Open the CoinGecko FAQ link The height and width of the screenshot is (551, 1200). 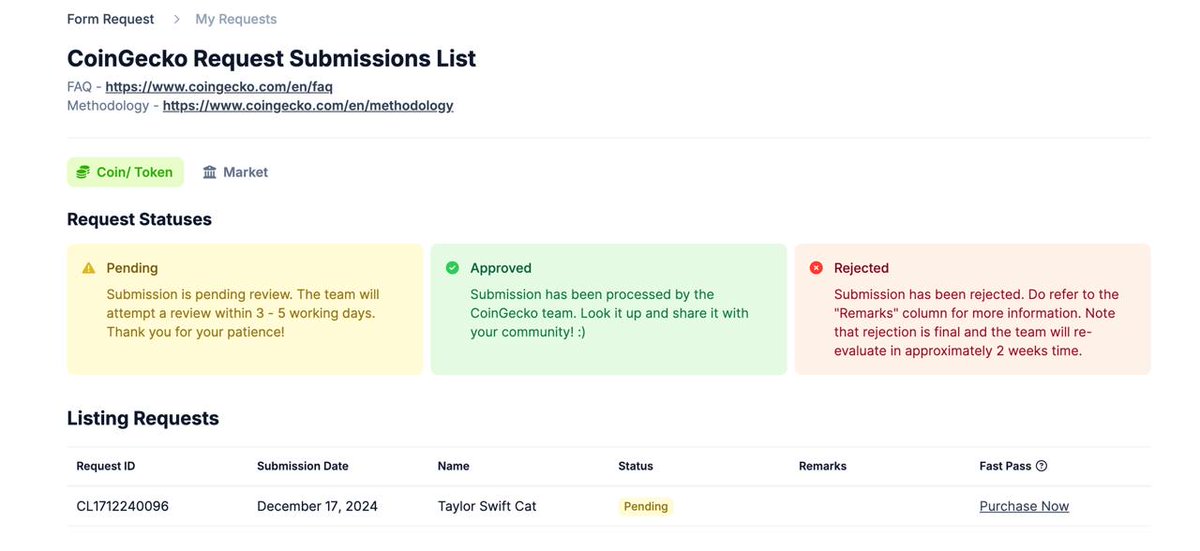pyautogui.click(x=219, y=87)
